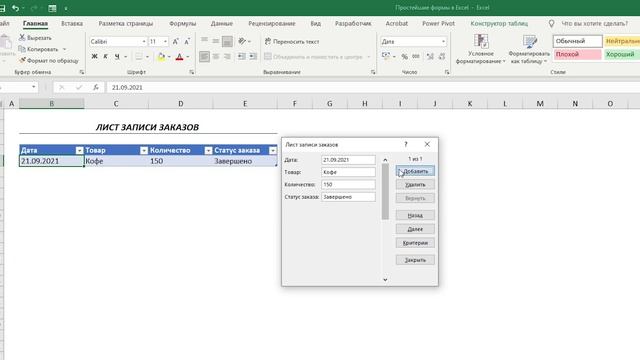Increase font size with the large A icon
Screen dimensions: 640x360
point(176,42)
